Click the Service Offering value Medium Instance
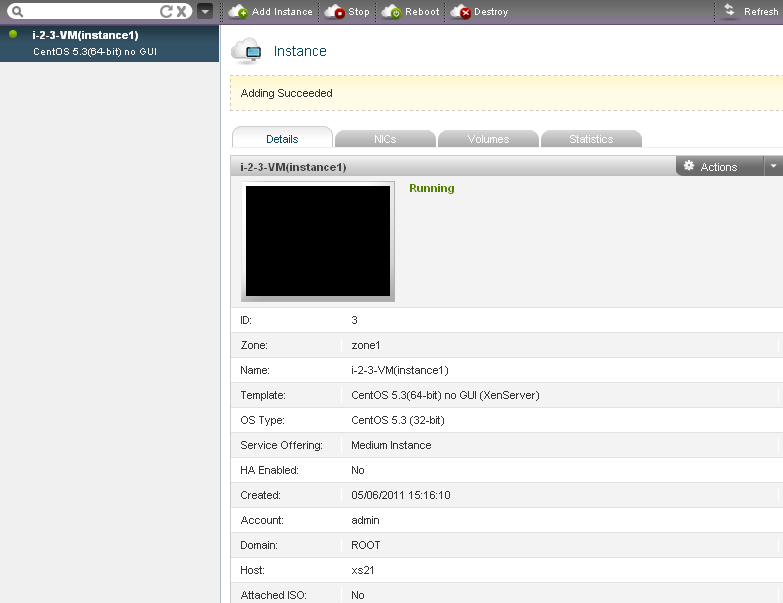The image size is (783, 603). [391, 445]
